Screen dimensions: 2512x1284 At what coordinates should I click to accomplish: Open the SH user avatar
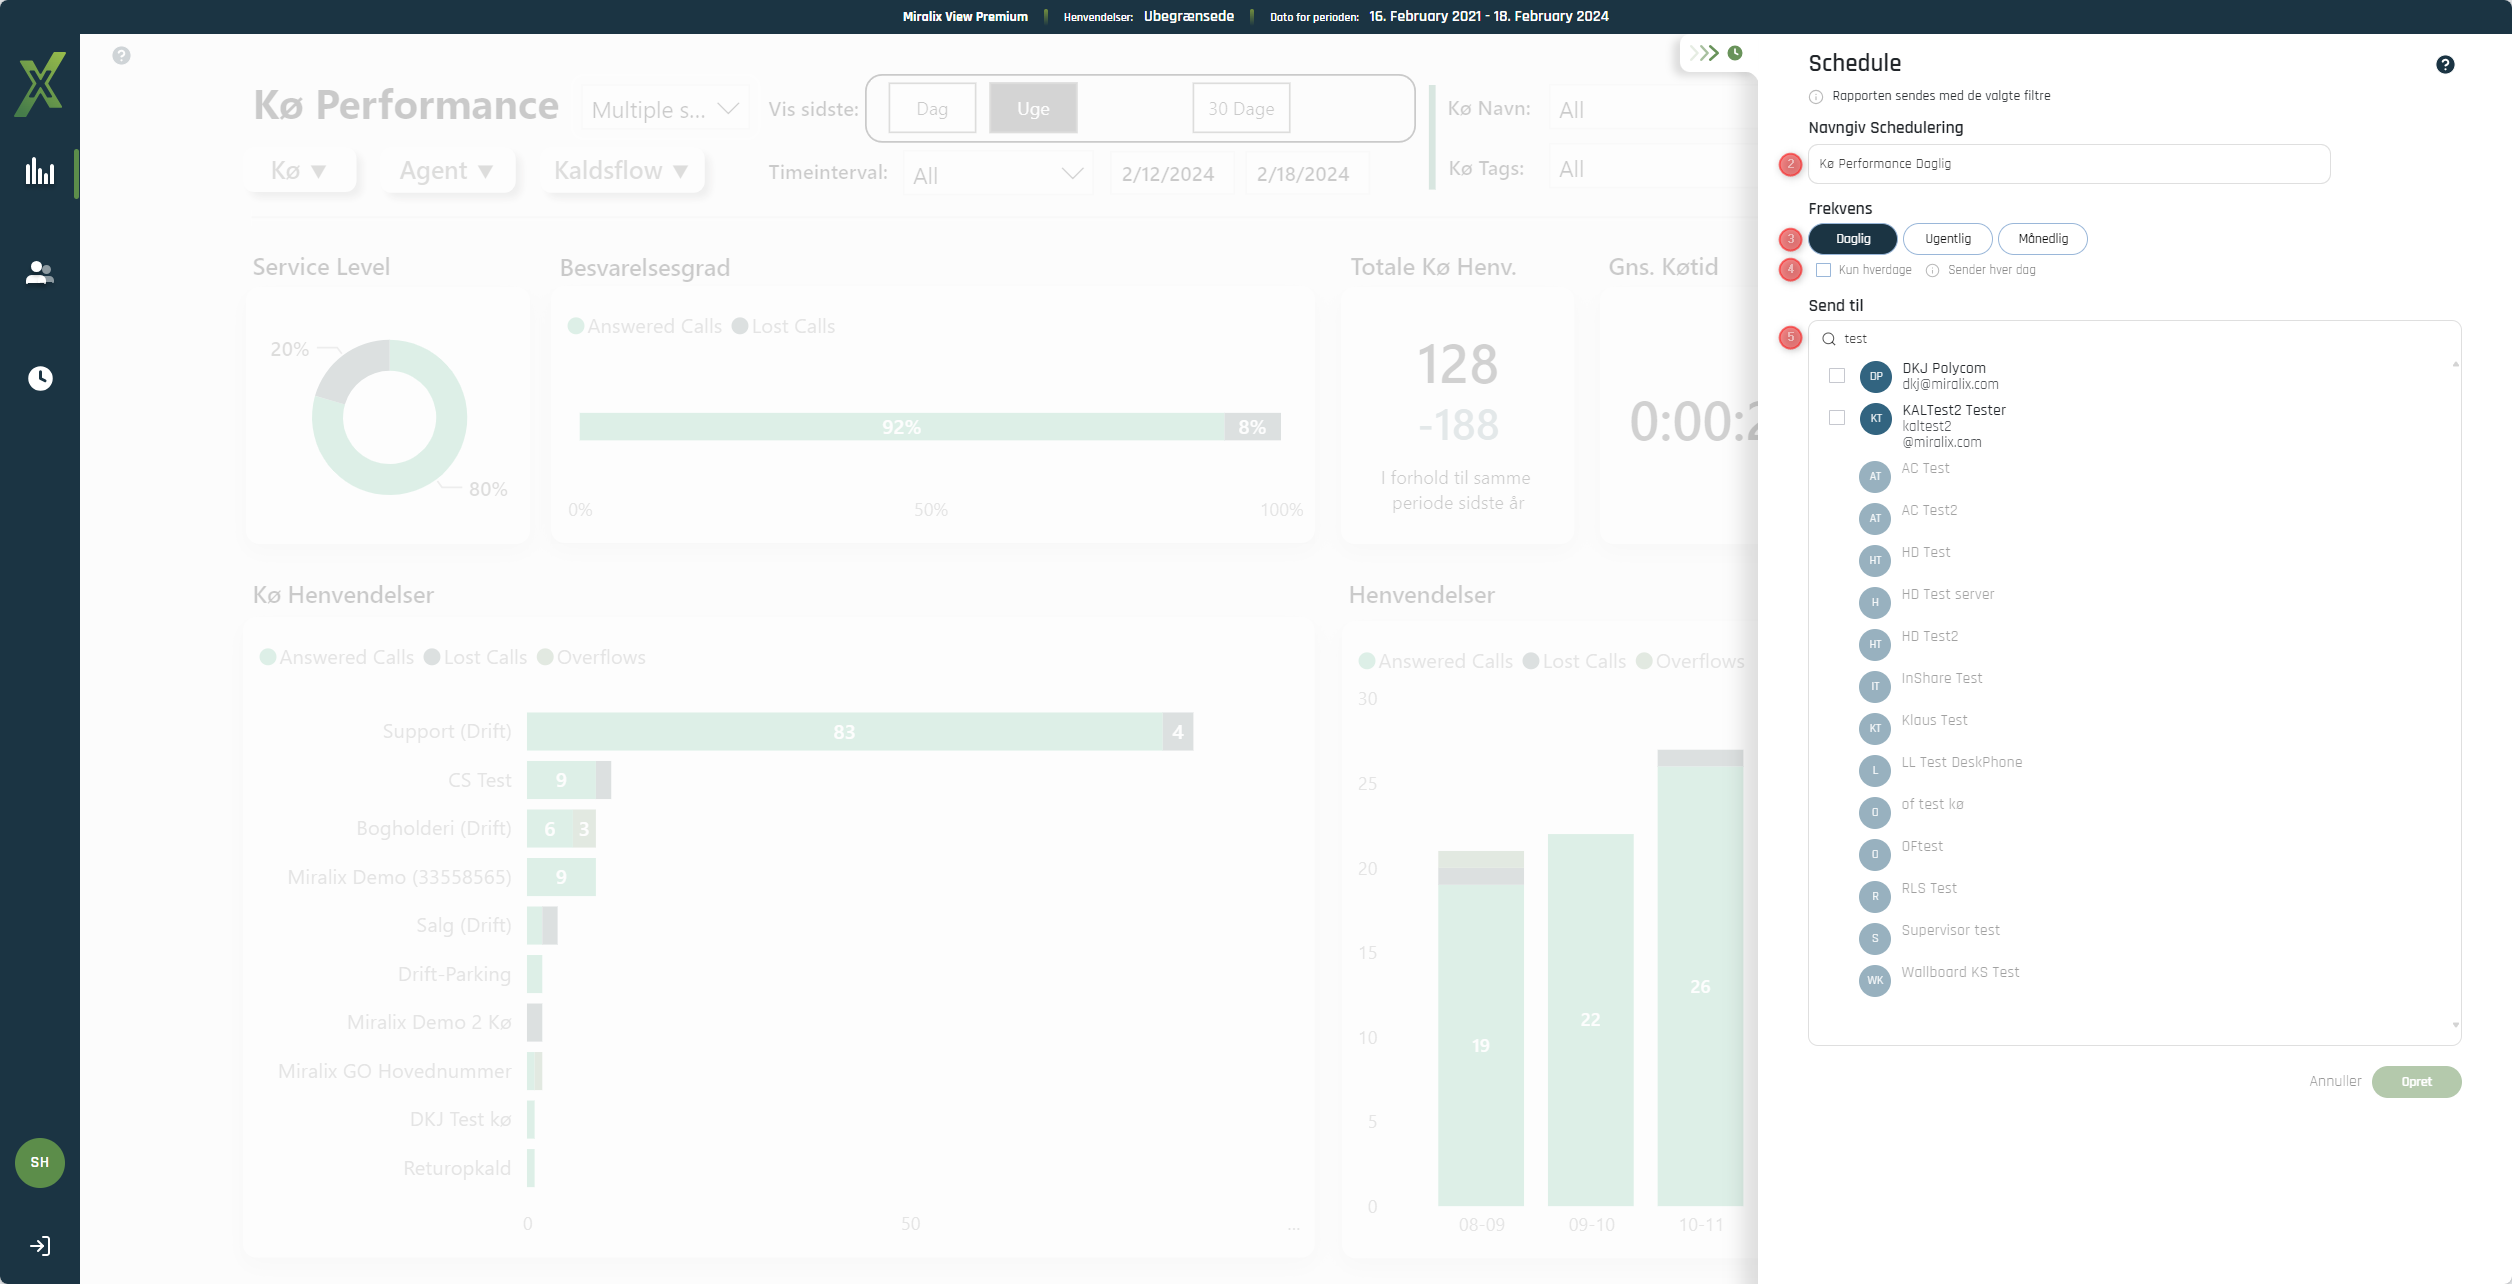click(x=40, y=1162)
